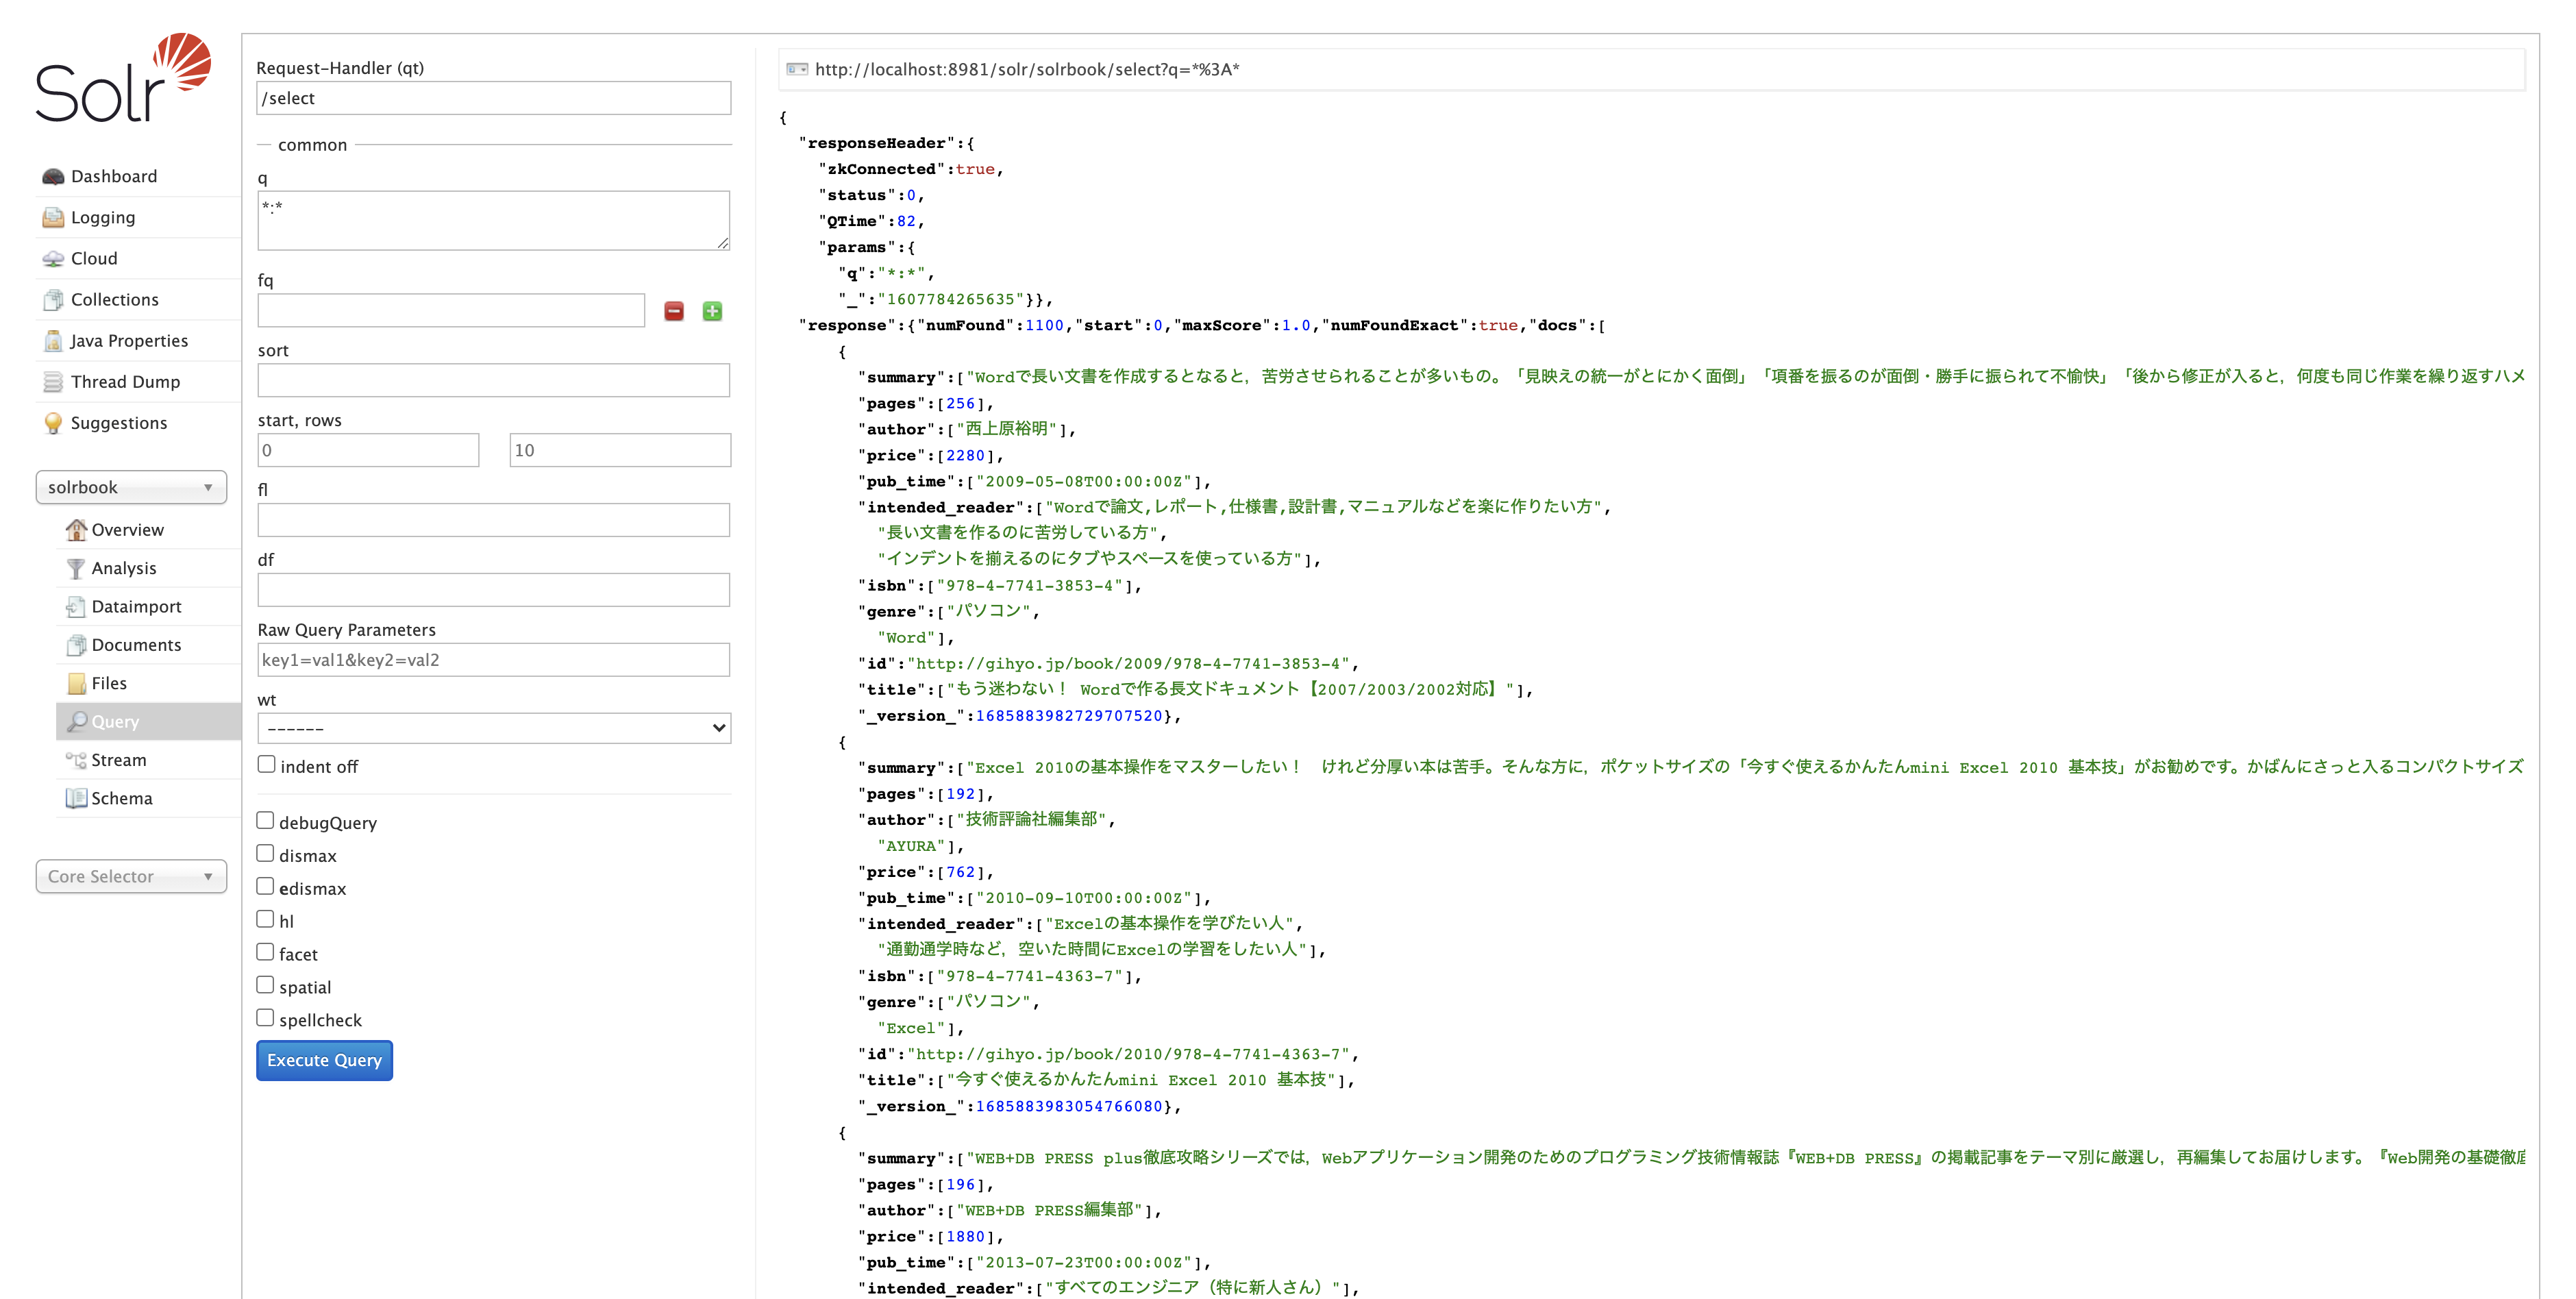The width and height of the screenshot is (2576, 1299).
Task: Open the Dashboard icon in sidebar
Action: [x=53, y=177]
